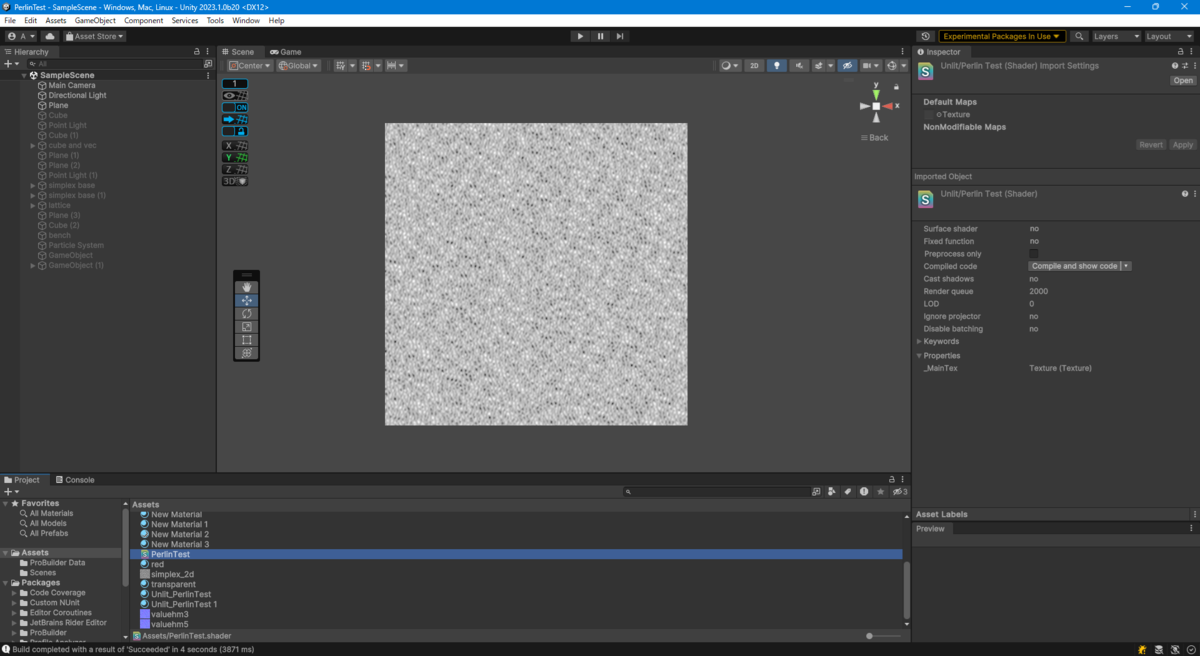This screenshot has width=1200, height=656.
Task: Switch the Scene view to 2D mode
Action: pos(754,65)
